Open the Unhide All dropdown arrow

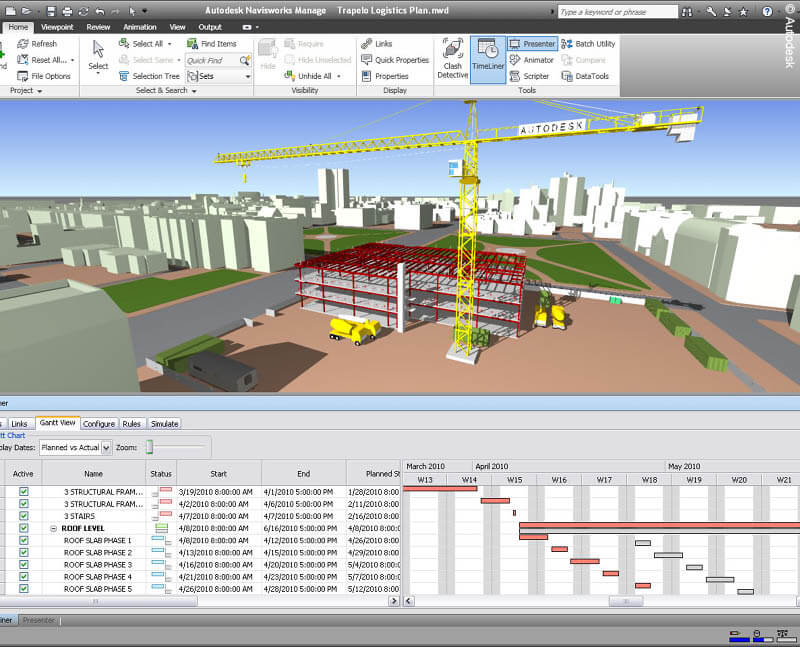(x=338, y=77)
